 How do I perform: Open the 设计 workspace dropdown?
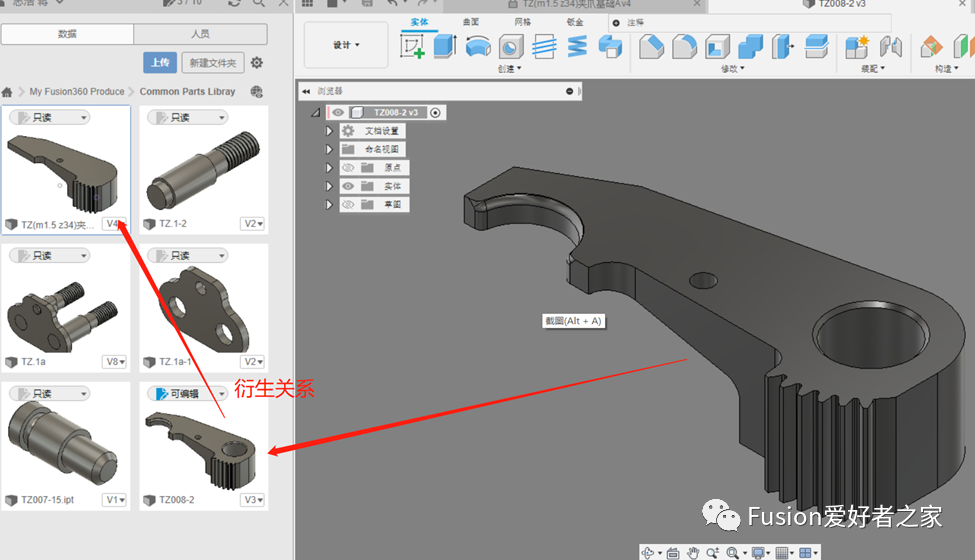[x=346, y=45]
